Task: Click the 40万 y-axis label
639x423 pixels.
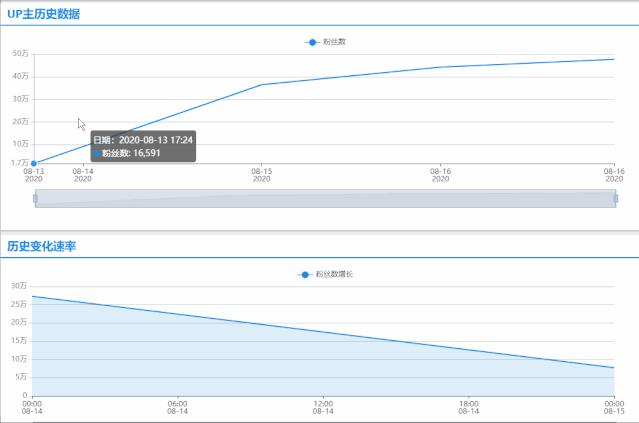Action: pyautogui.click(x=20, y=76)
